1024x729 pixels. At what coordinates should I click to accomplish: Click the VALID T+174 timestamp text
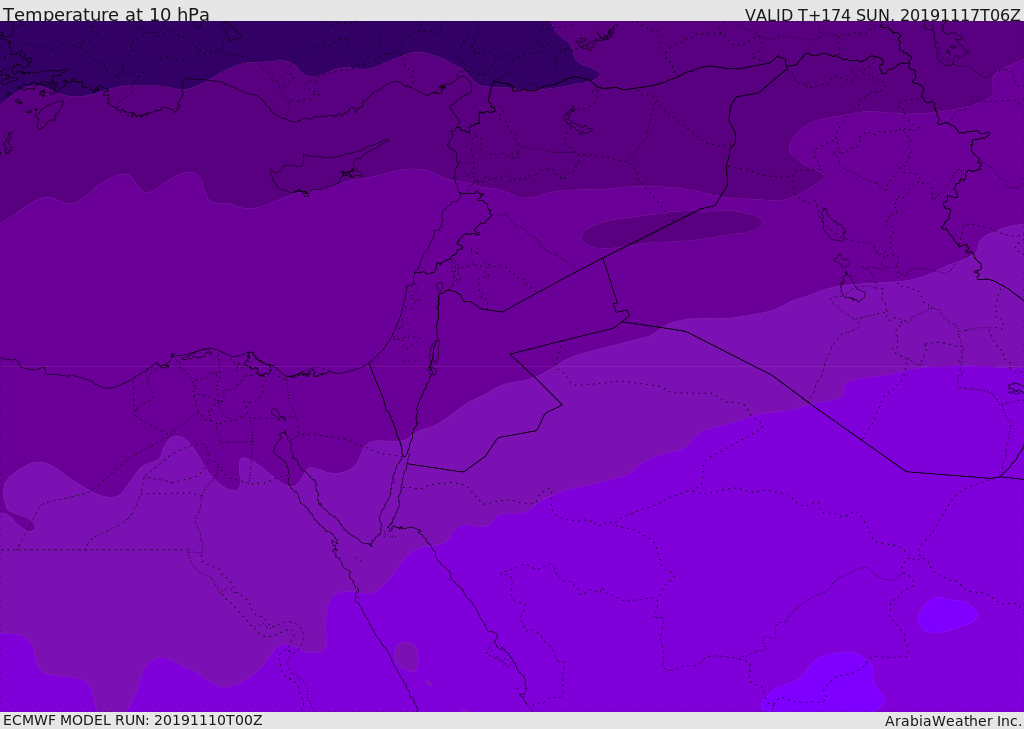pyautogui.click(x=882, y=15)
